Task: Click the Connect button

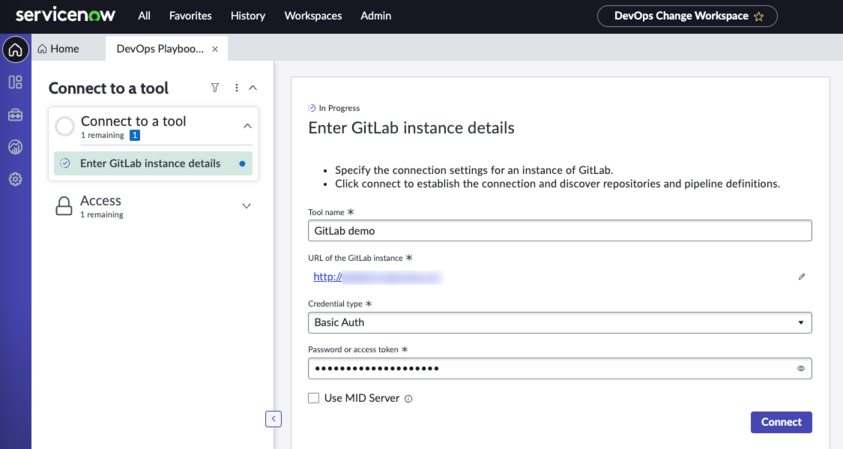Action: point(781,422)
